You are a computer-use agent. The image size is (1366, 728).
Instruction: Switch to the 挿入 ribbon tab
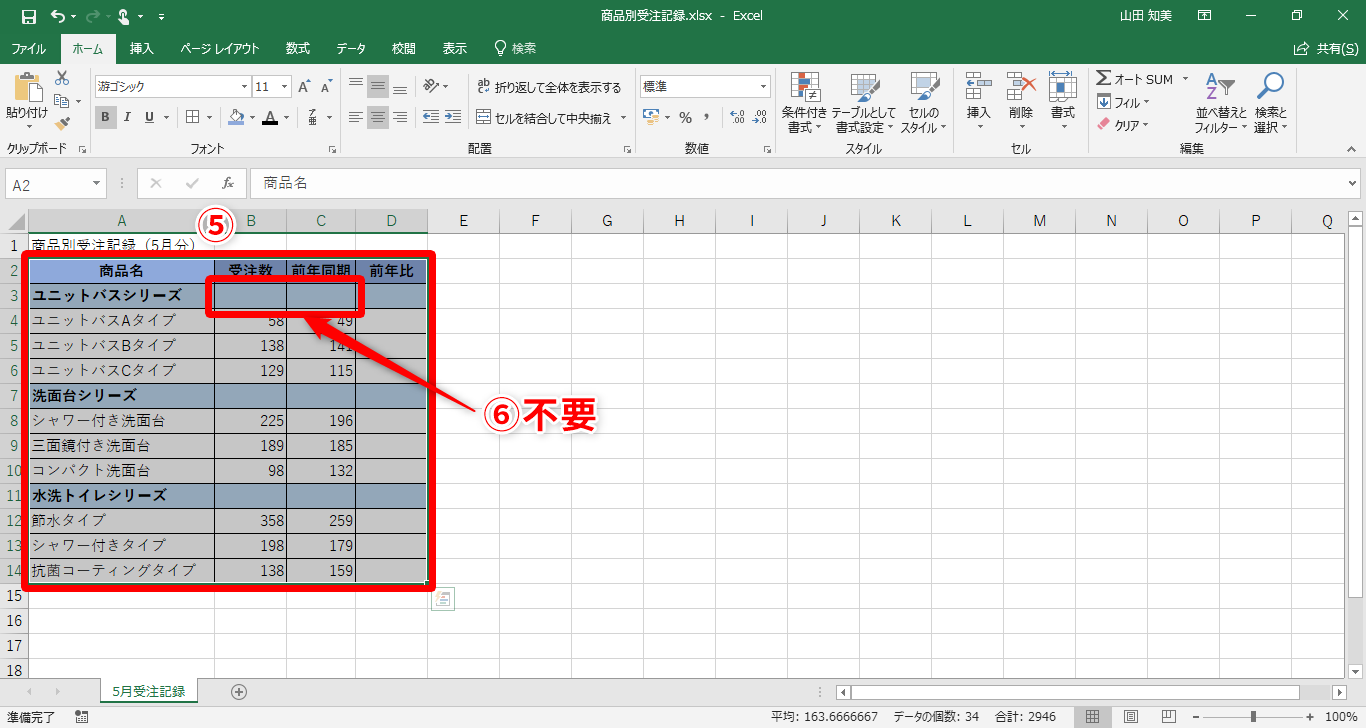[142, 48]
